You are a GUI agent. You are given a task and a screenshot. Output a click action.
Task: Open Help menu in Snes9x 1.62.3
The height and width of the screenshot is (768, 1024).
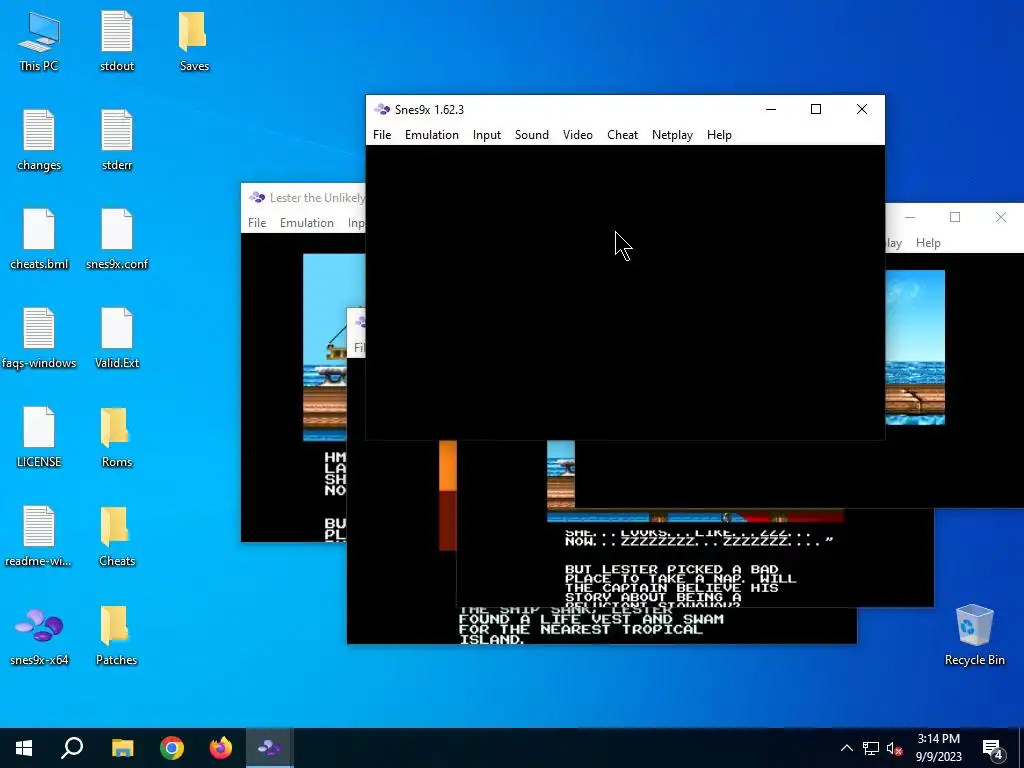(719, 135)
